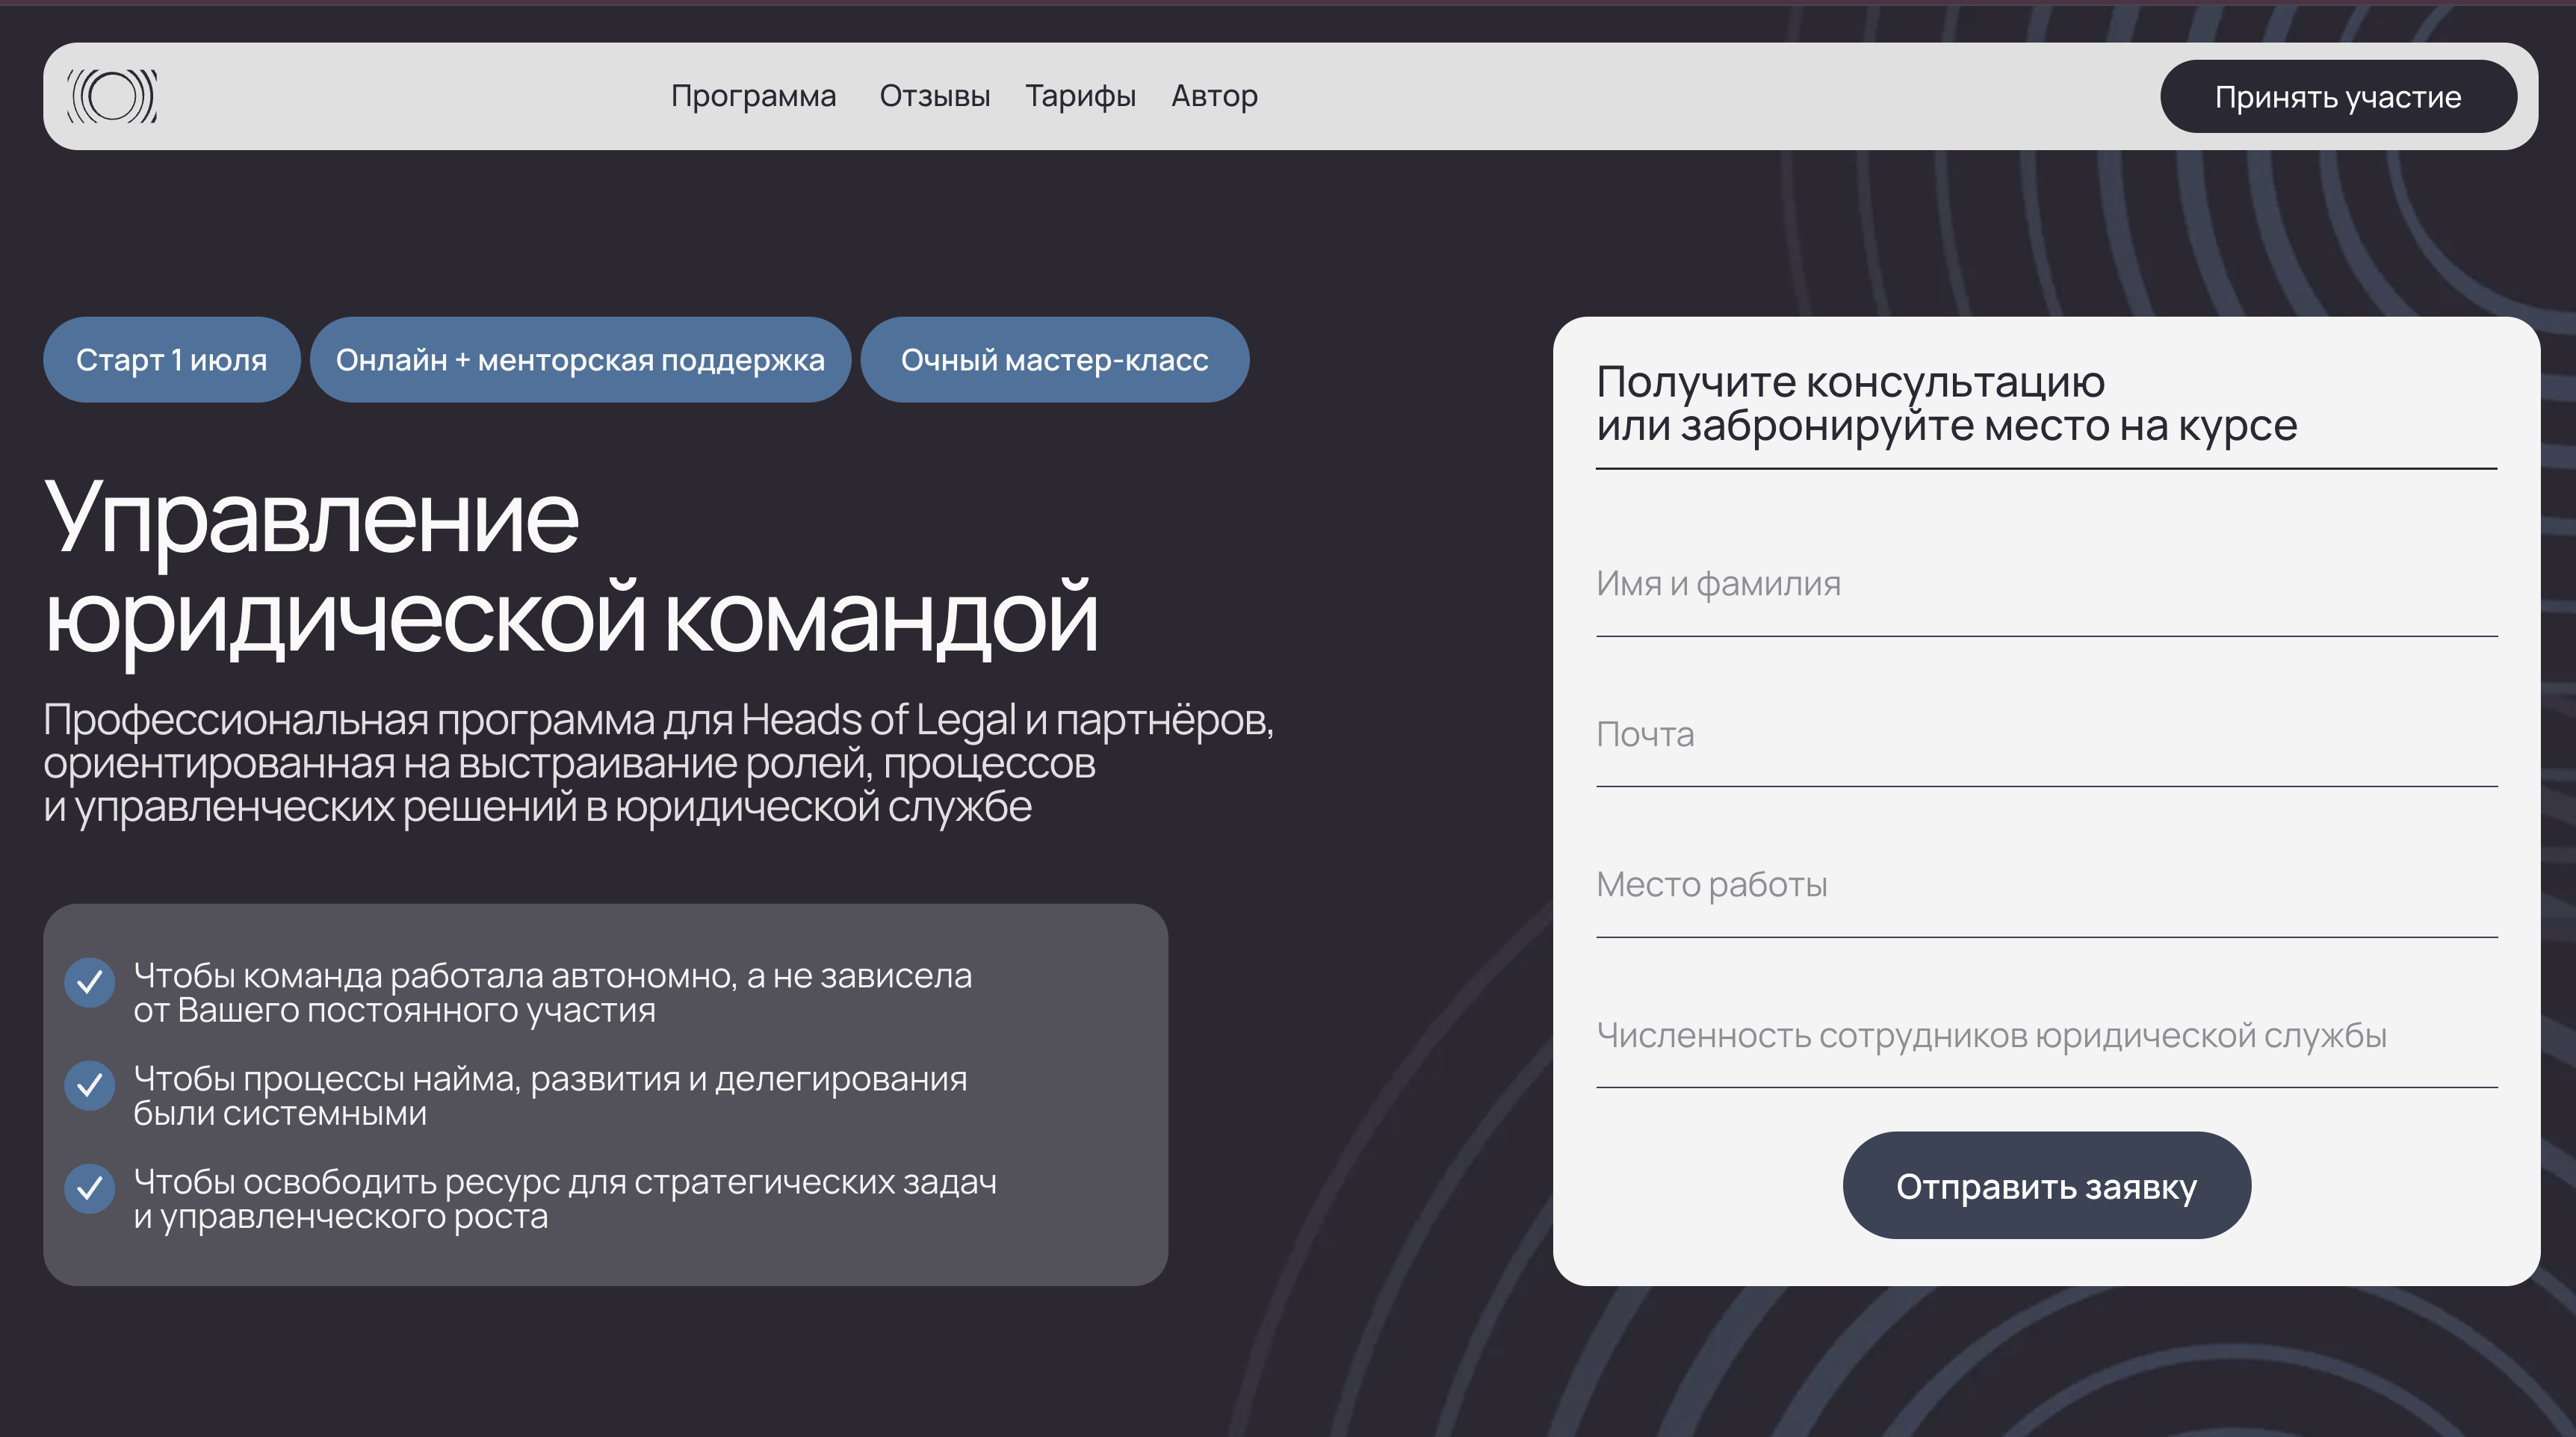
Task: Select the Место работы input
Action: pos(2046,886)
